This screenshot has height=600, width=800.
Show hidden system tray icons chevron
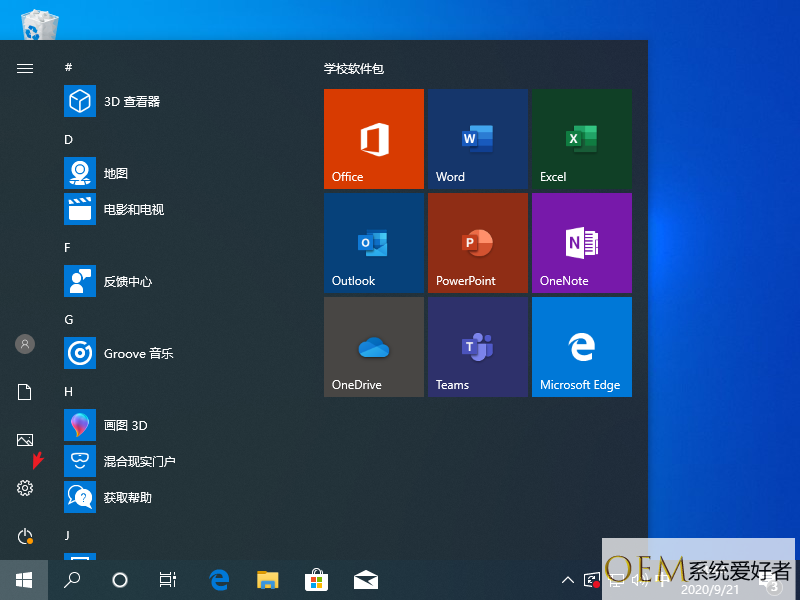point(568,579)
